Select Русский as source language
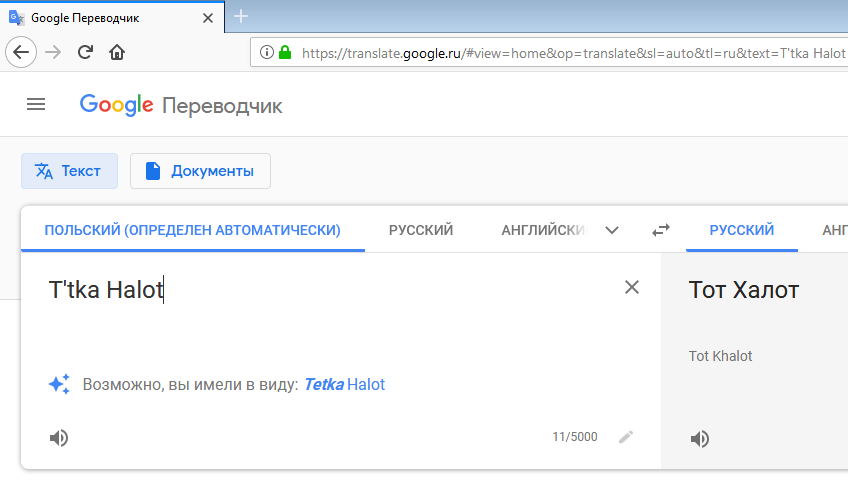 pyautogui.click(x=421, y=230)
